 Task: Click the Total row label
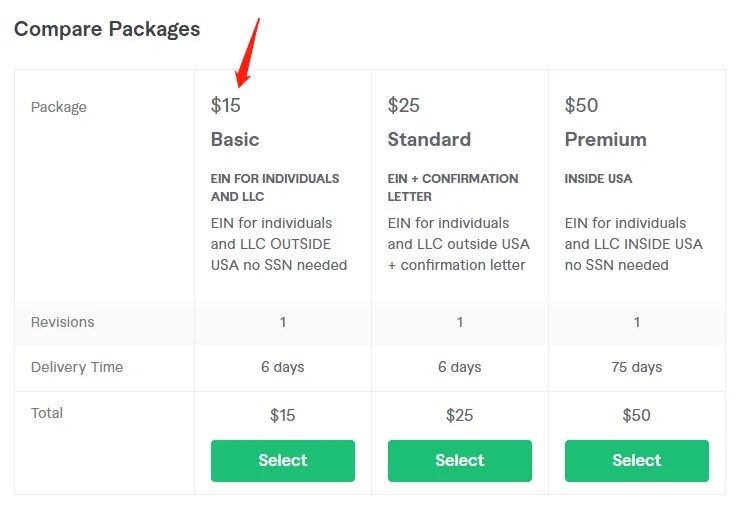47,413
